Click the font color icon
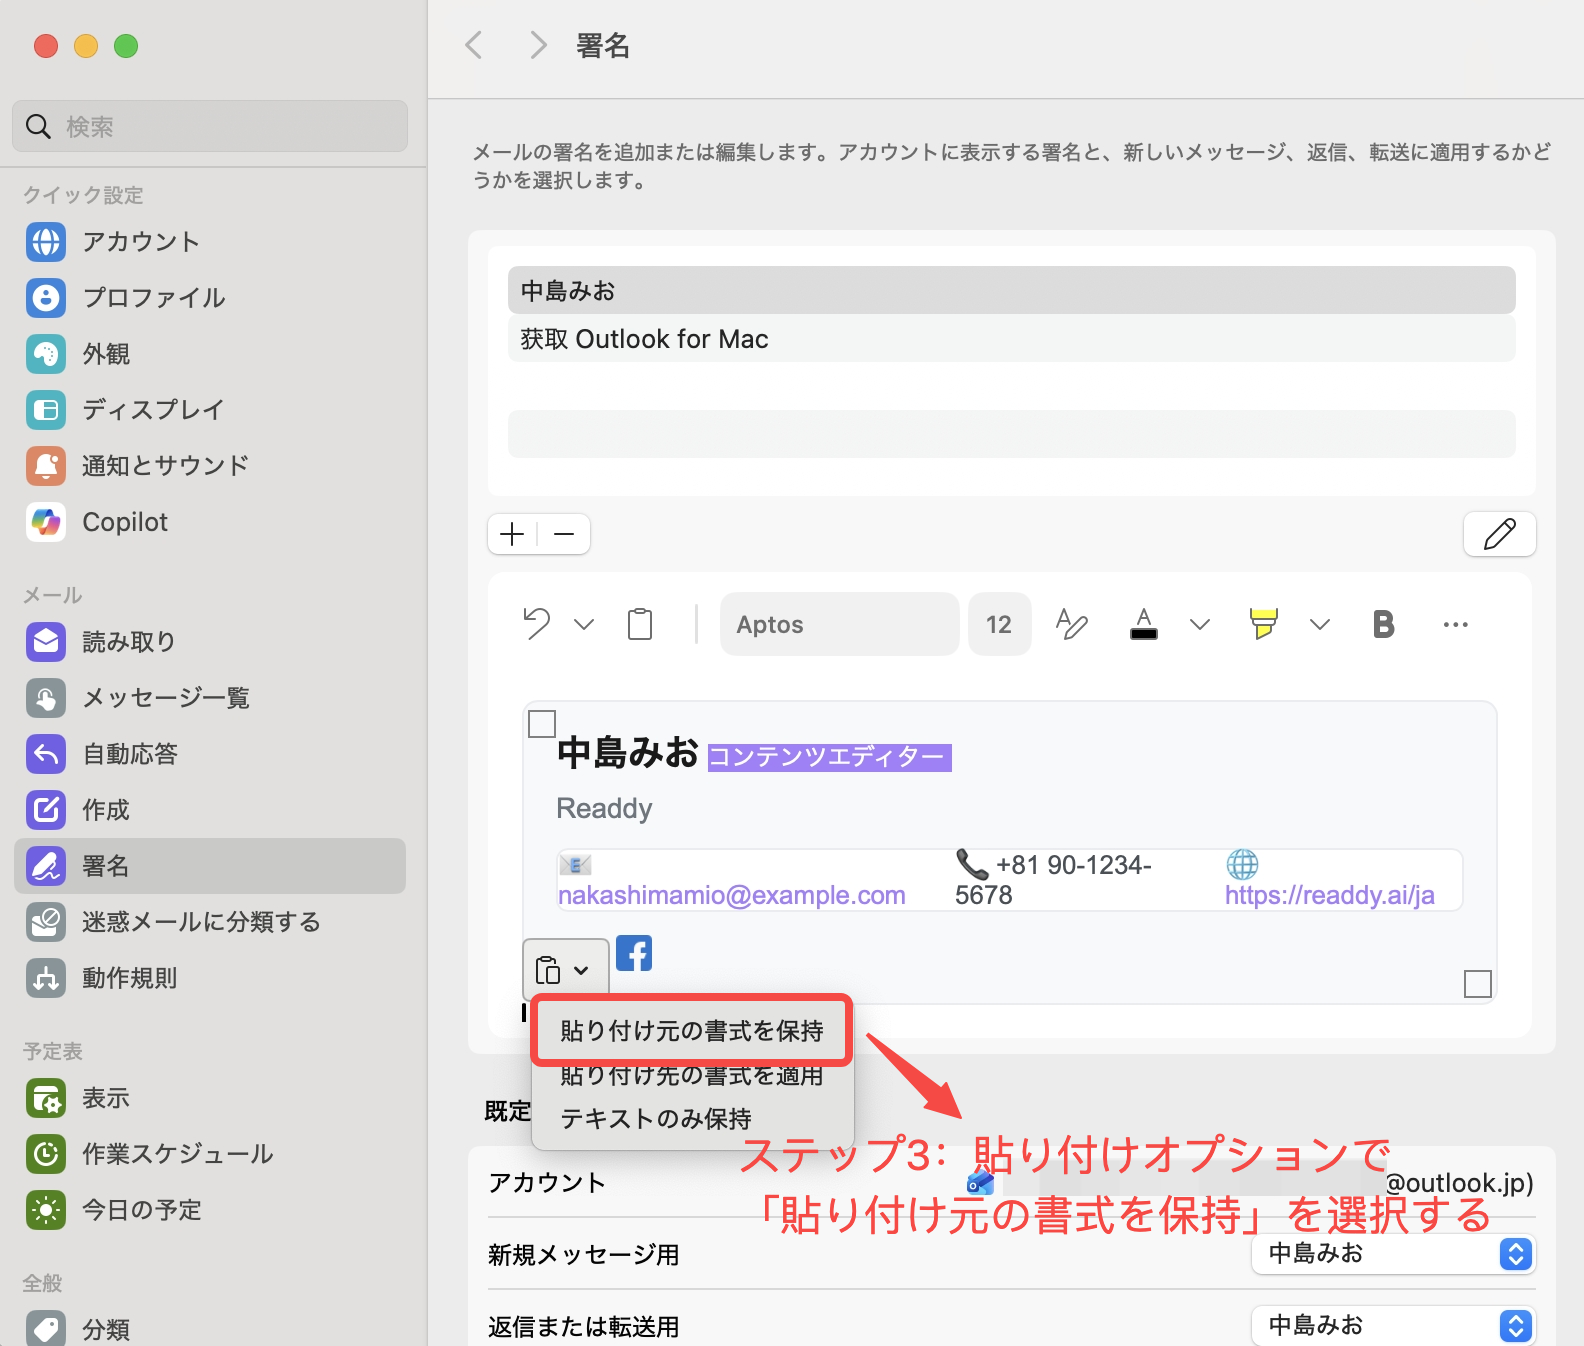Screen dimensions: 1584x1346 click(x=1144, y=624)
